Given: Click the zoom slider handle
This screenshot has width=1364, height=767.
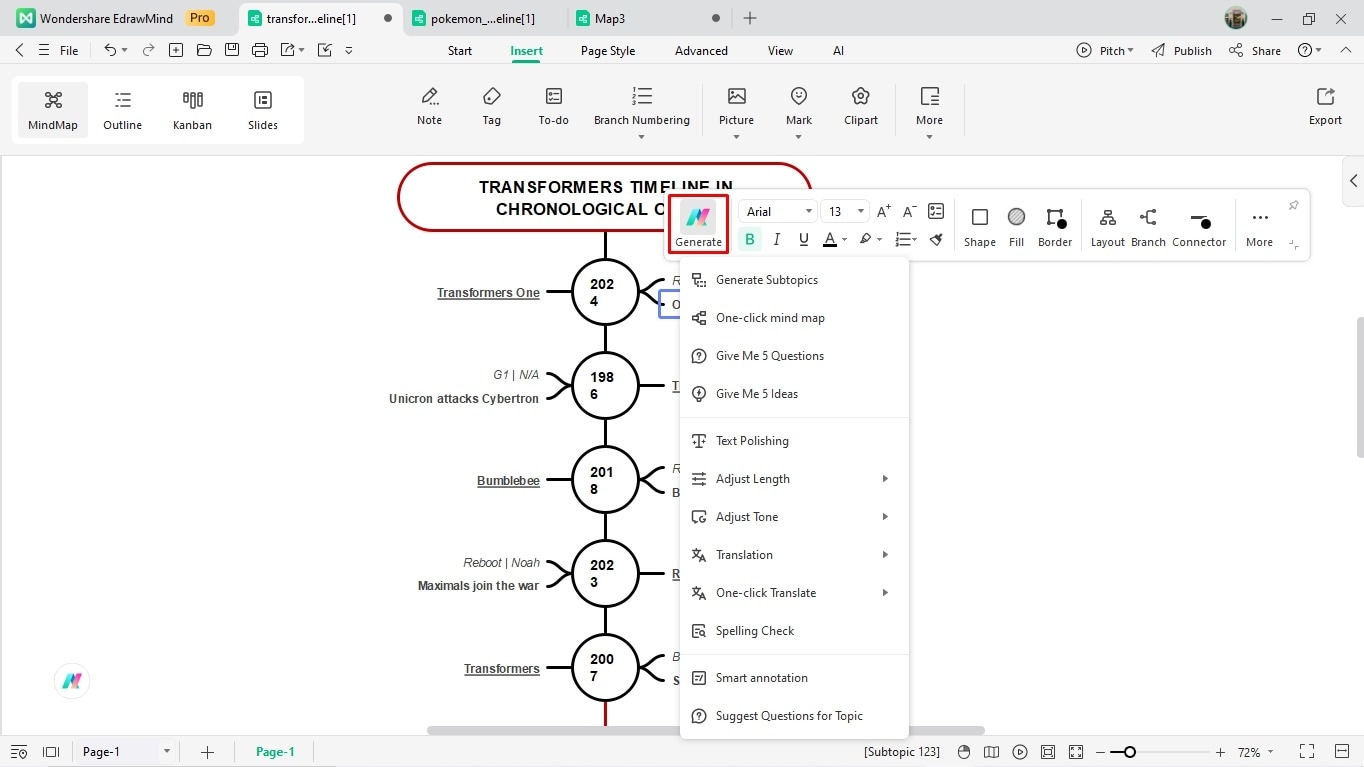Looking at the screenshot, I should tap(1130, 752).
